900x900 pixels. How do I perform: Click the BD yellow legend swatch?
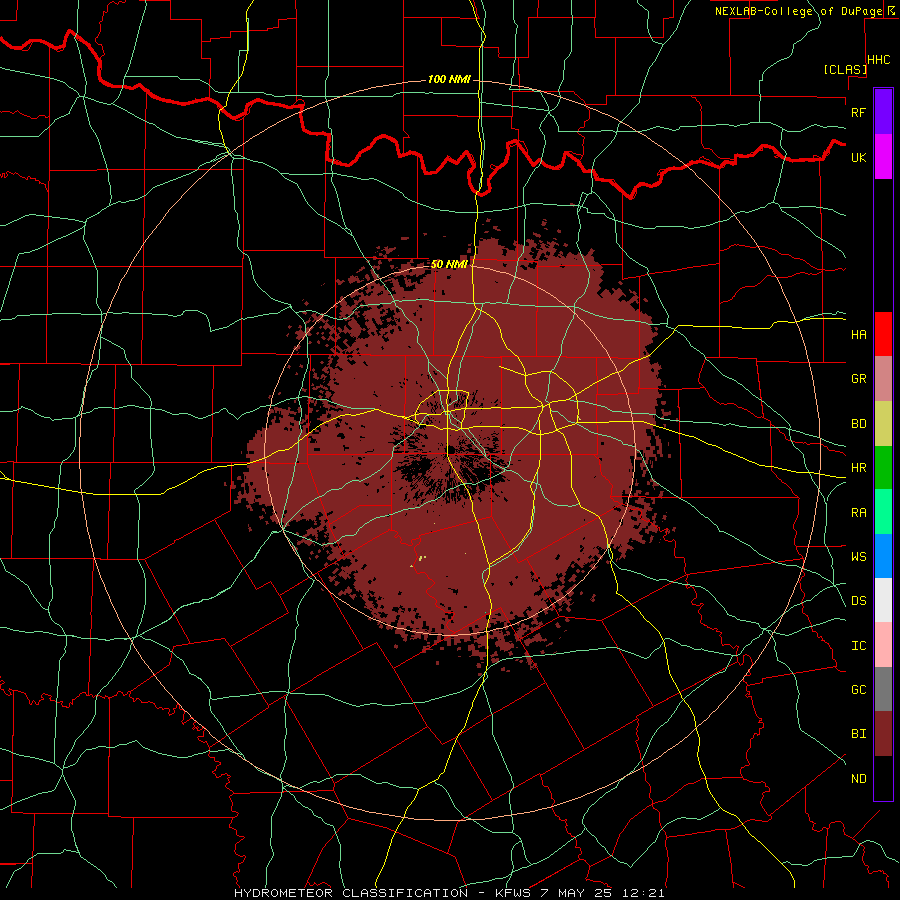(883, 423)
